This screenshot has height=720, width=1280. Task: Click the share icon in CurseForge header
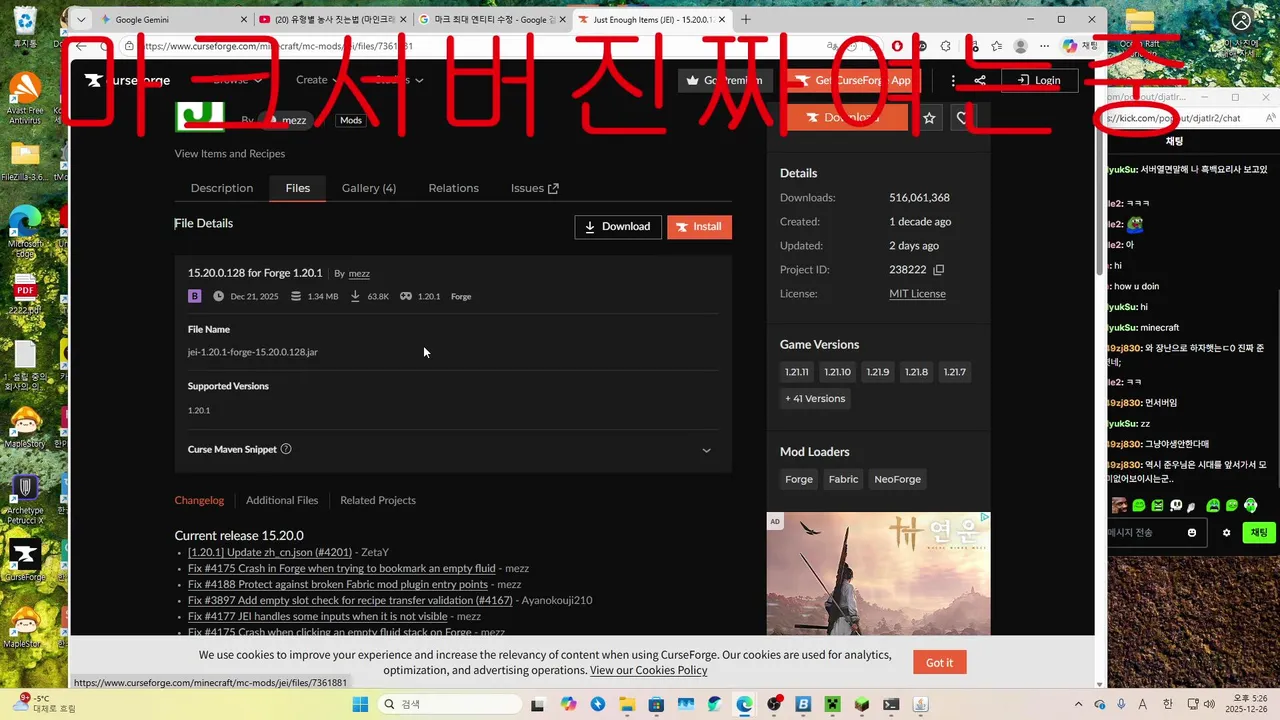point(980,80)
